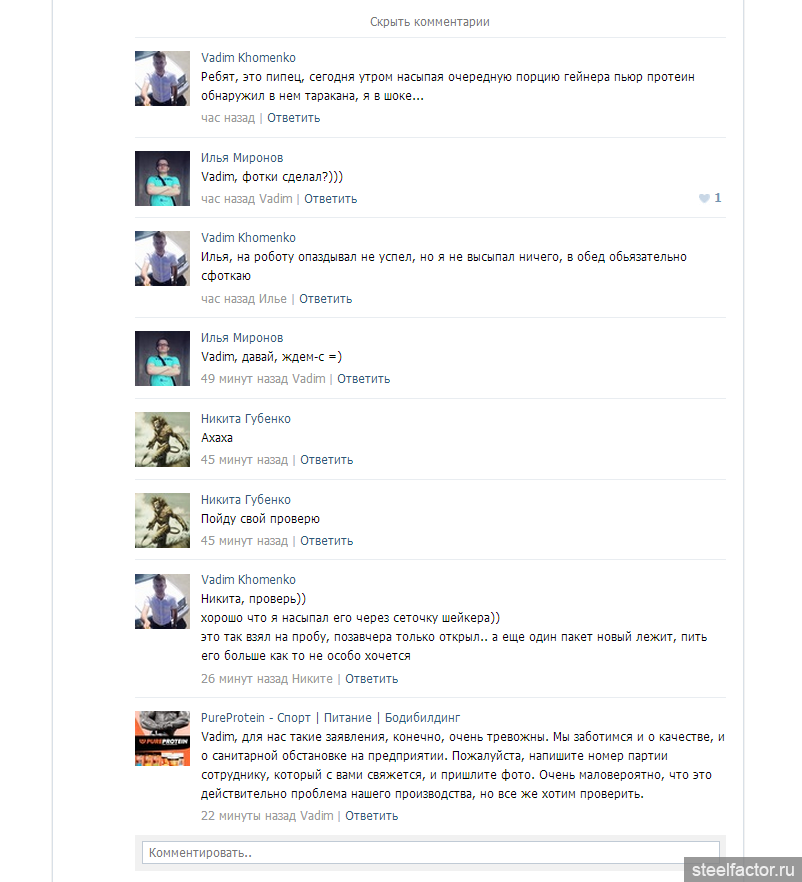Open Vadim Khomenko's avatar on first comment

point(163,78)
